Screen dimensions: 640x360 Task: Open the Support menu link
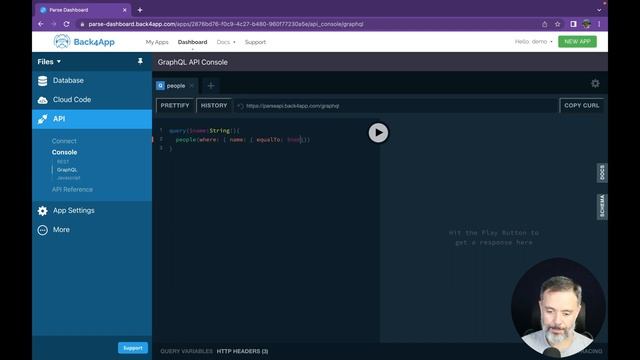point(255,42)
